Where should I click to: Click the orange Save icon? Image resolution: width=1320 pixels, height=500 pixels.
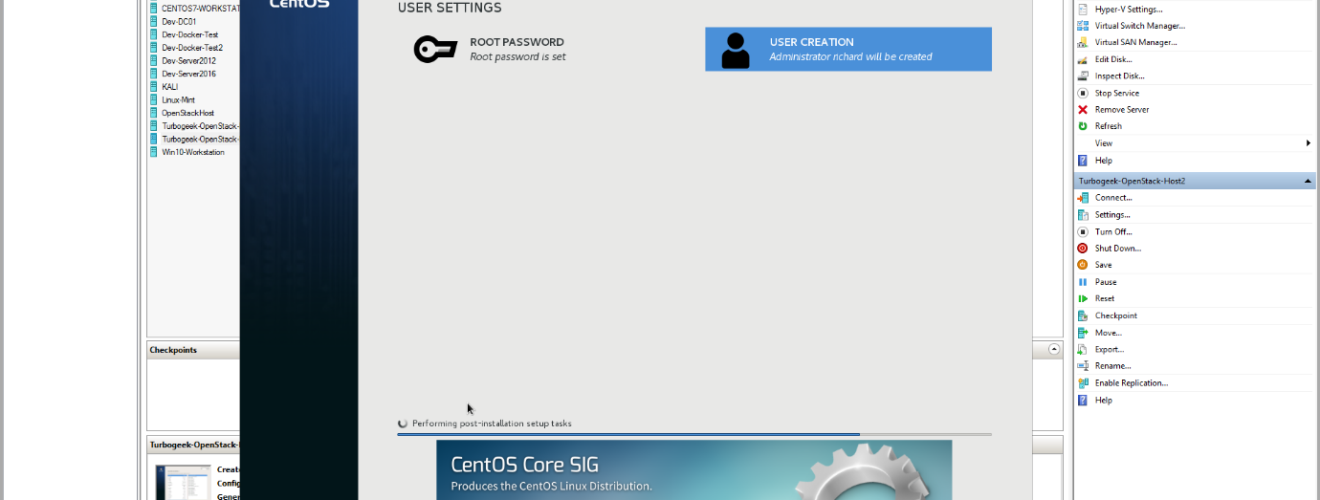pyautogui.click(x=1082, y=265)
